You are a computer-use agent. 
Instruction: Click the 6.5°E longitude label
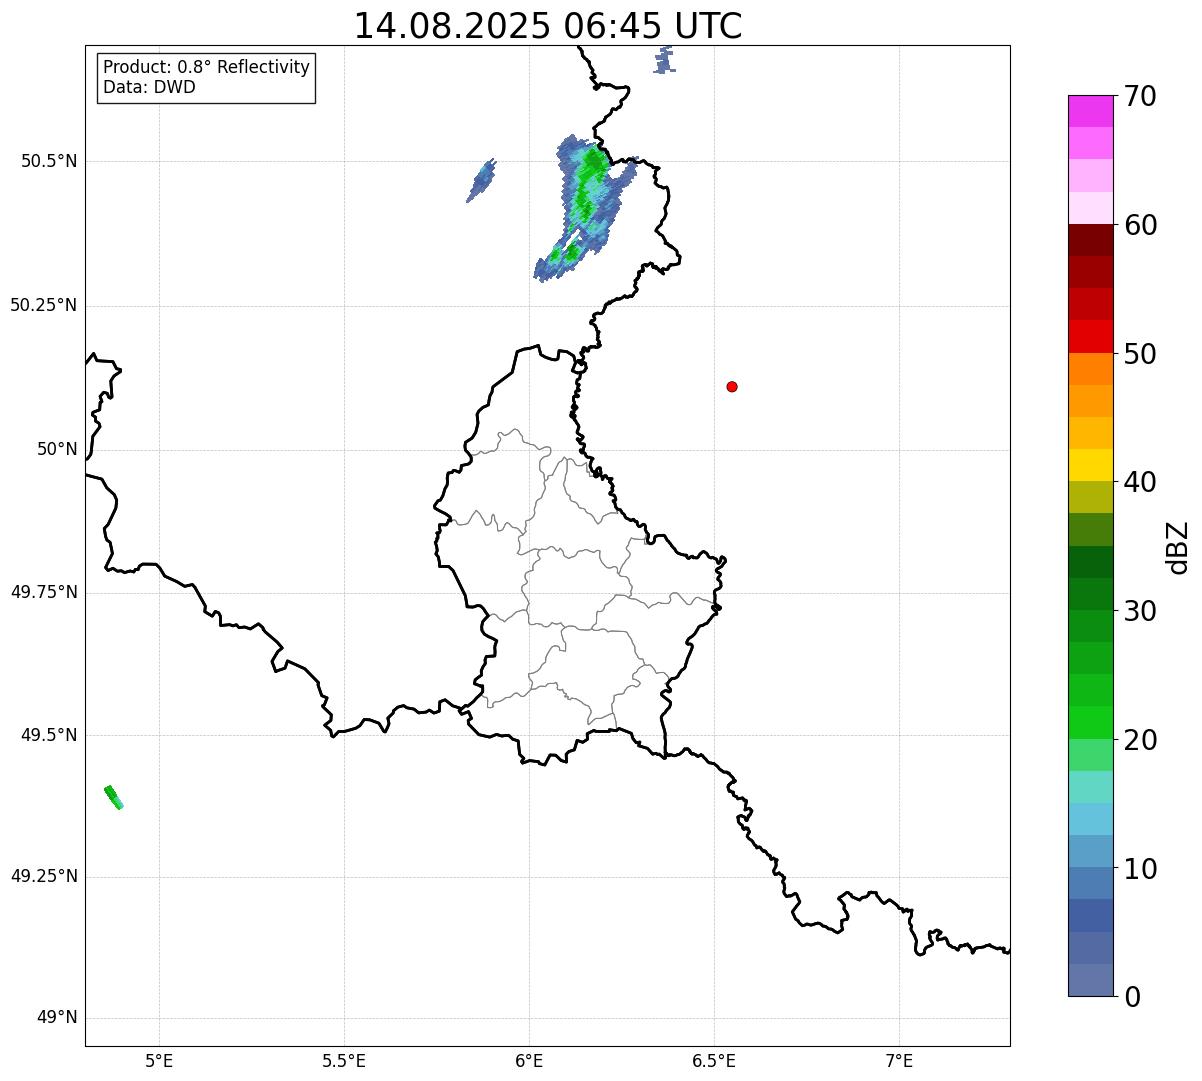coord(715,1061)
